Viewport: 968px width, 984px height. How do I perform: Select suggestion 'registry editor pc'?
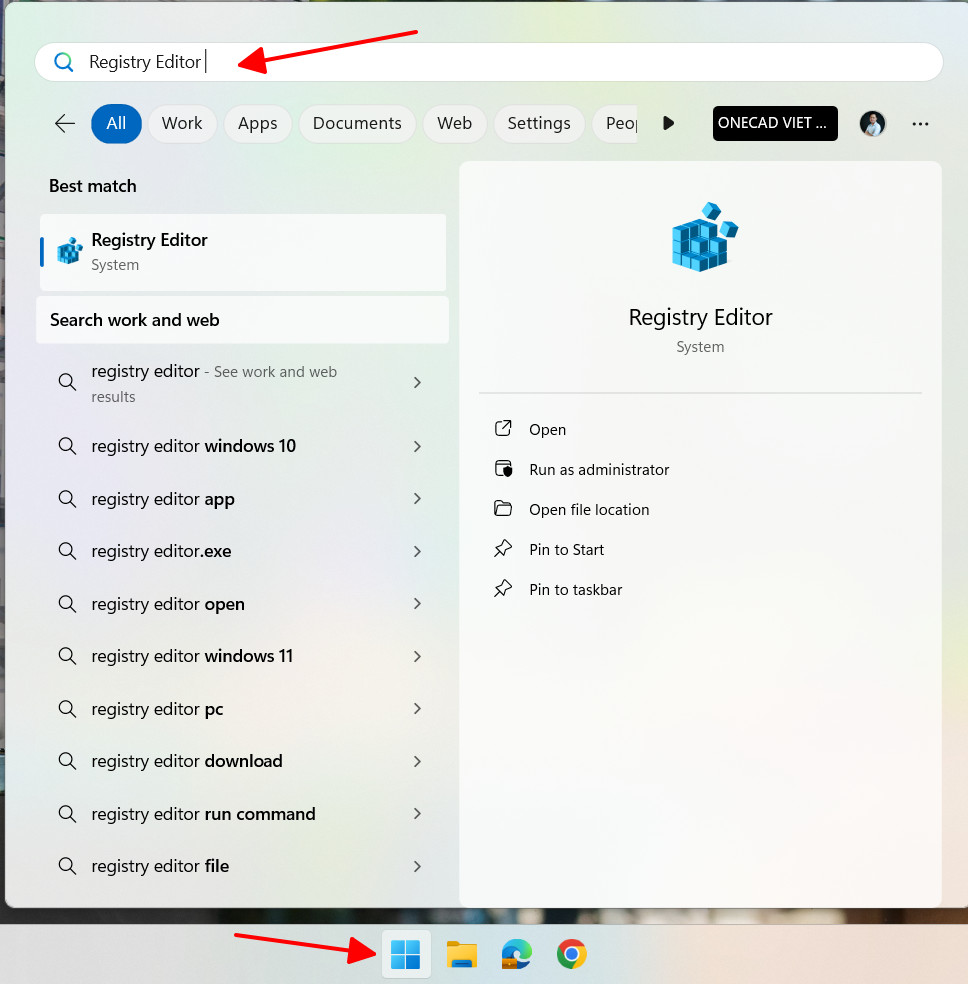click(x=243, y=709)
